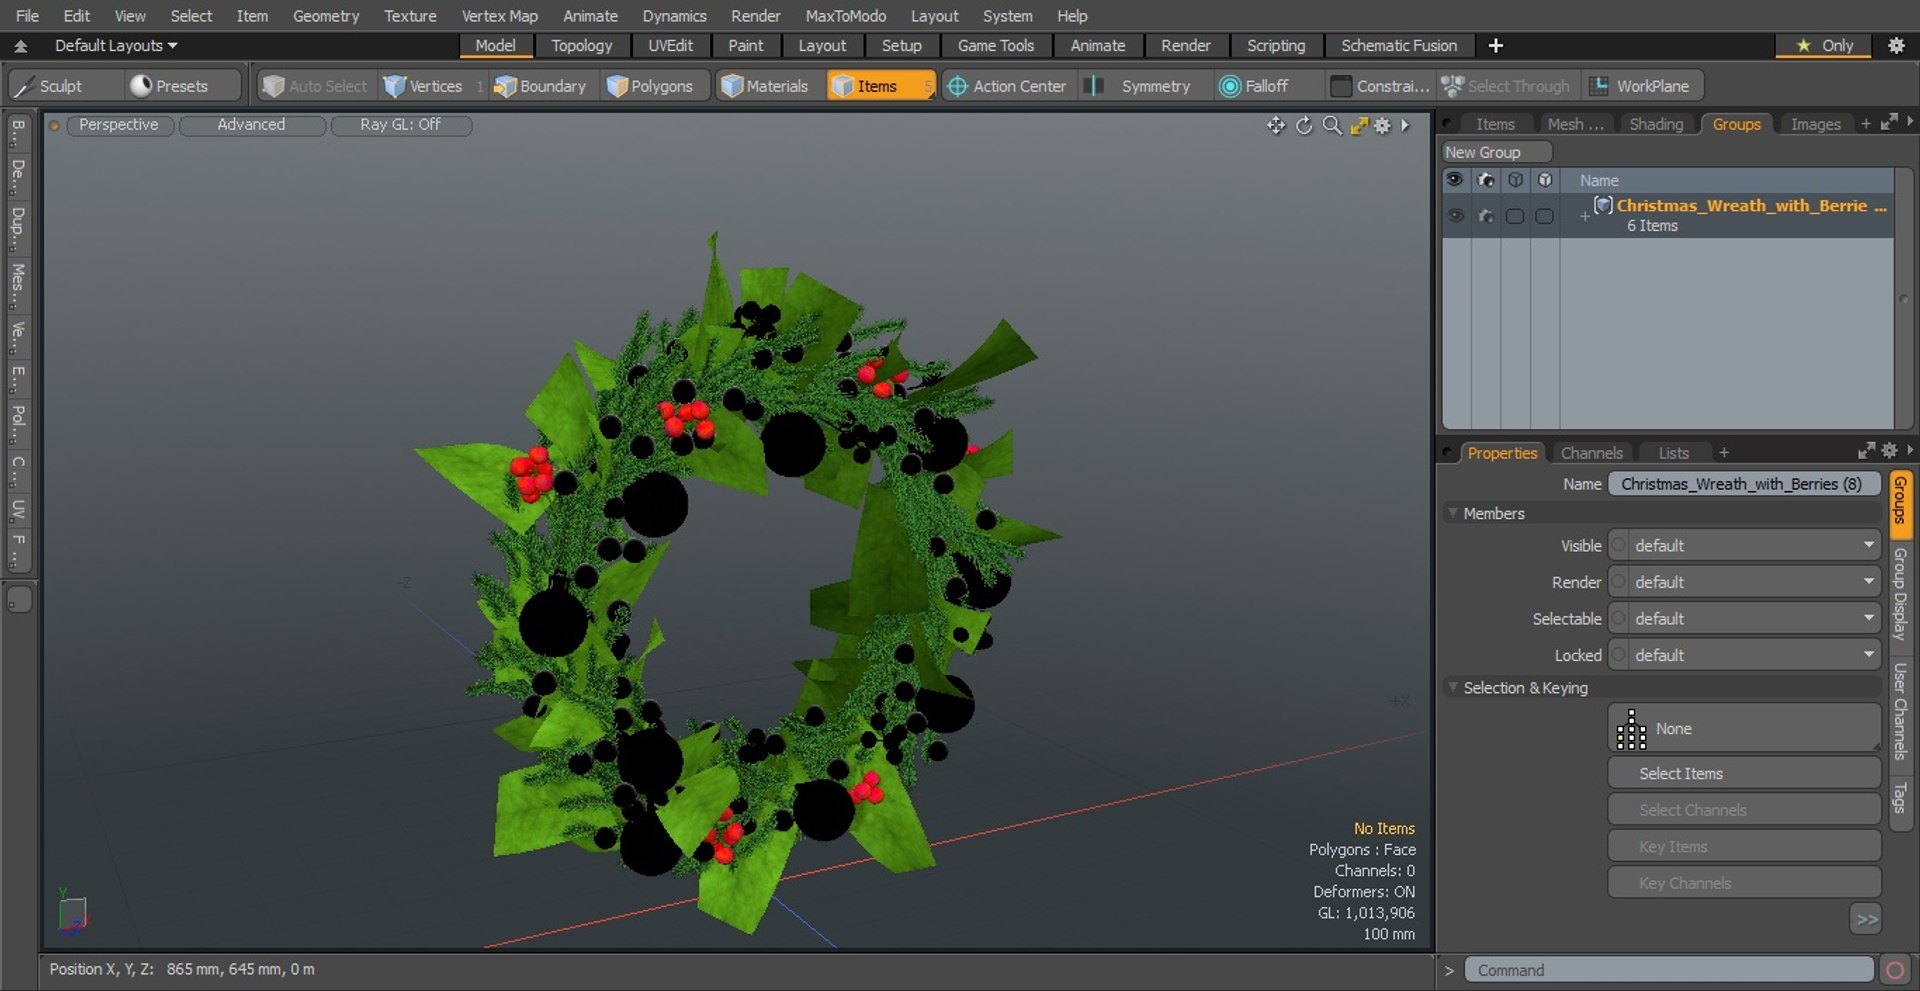
Task: Click the Select Items button
Action: pos(1744,773)
